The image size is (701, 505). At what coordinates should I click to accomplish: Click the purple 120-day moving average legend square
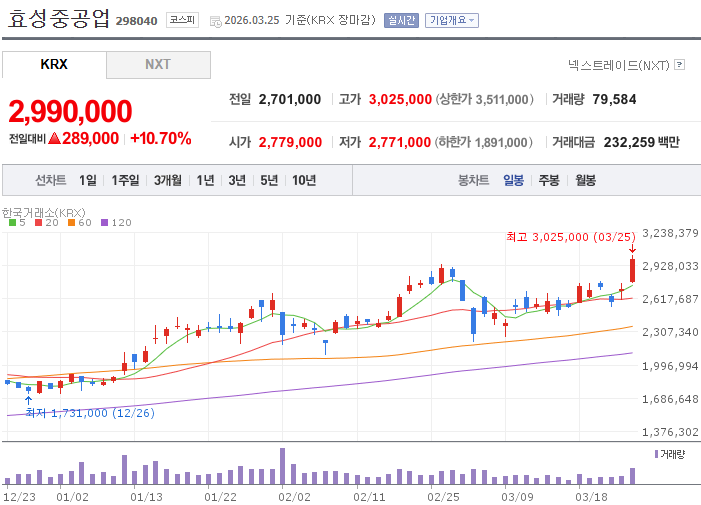105,223
